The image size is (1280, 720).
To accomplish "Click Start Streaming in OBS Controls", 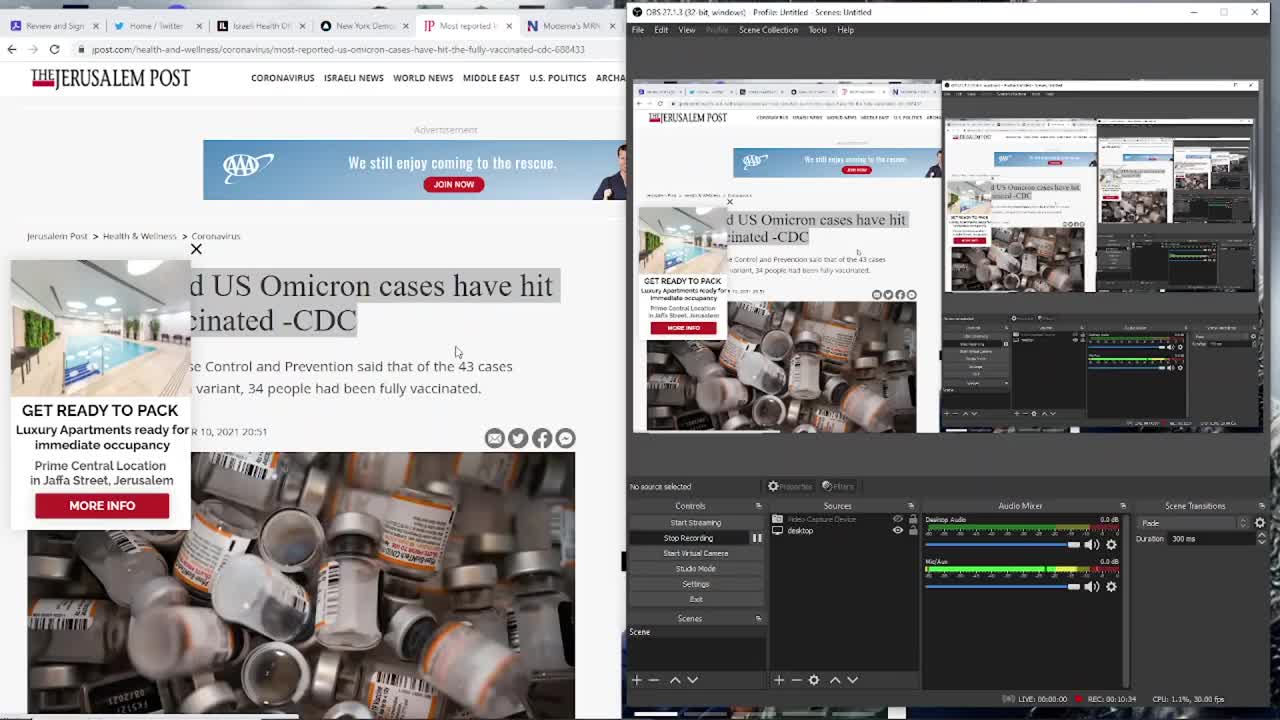I will coord(696,523).
